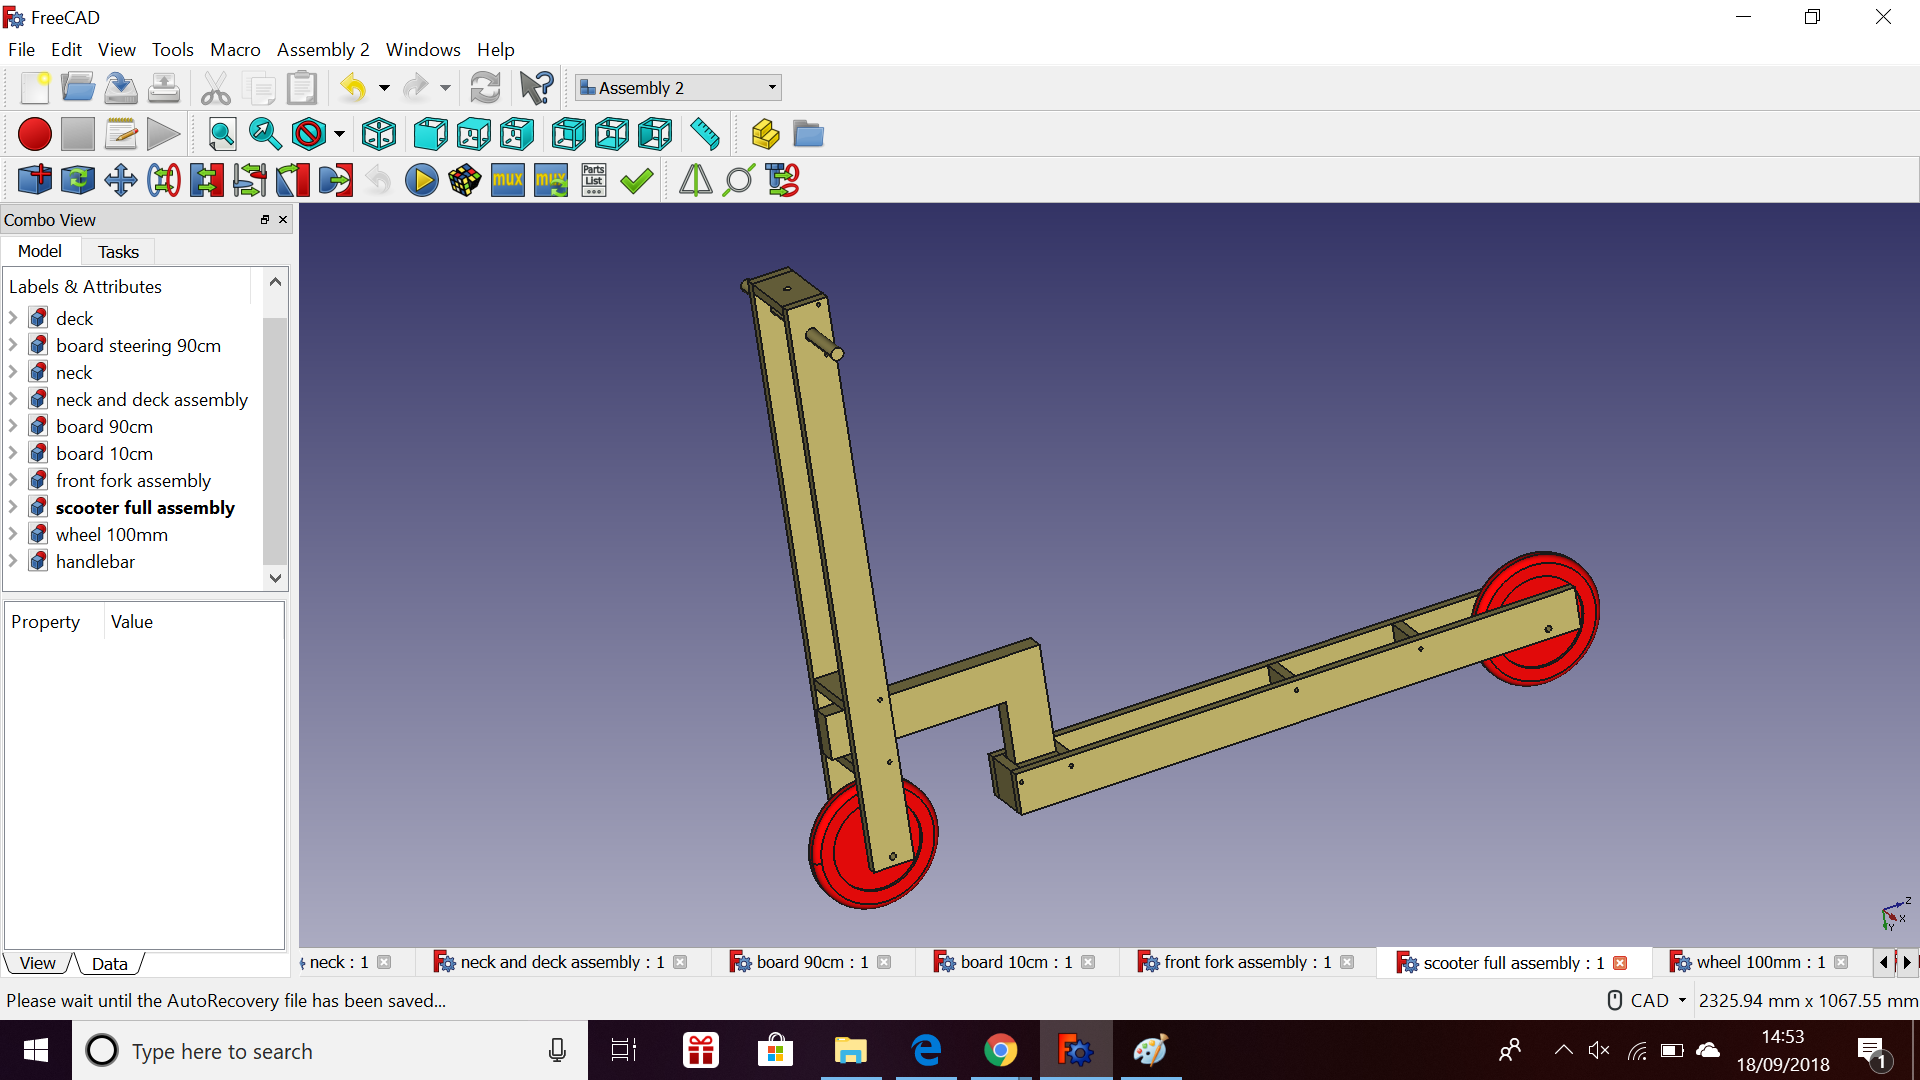The width and height of the screenshot is (1920, 1080).
Task: Scroll down in the Combo View panel
Action: coord(277,576)
